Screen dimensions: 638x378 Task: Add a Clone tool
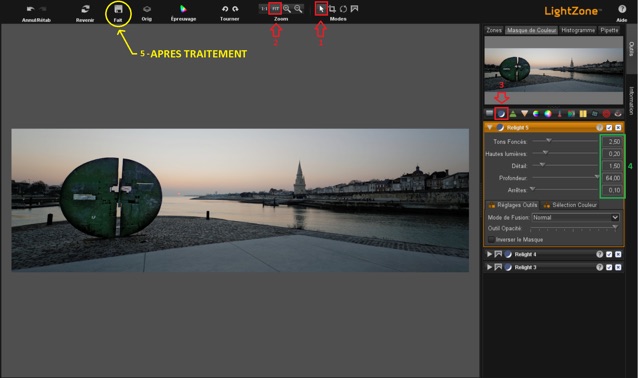pos(594,114)
